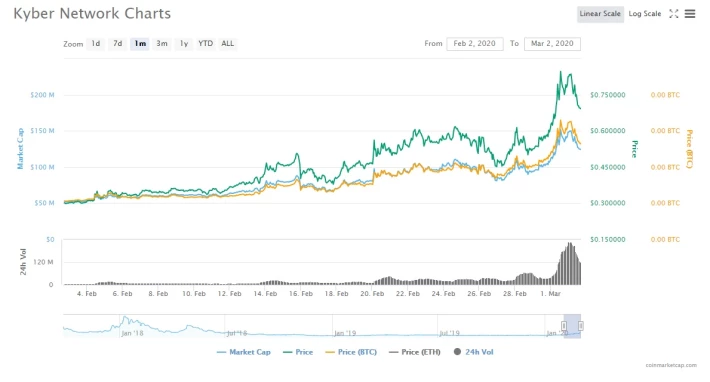This screenshot has width=710, height=382.
Task: Grab the right navigator range handle
Action: click(580, 326)
